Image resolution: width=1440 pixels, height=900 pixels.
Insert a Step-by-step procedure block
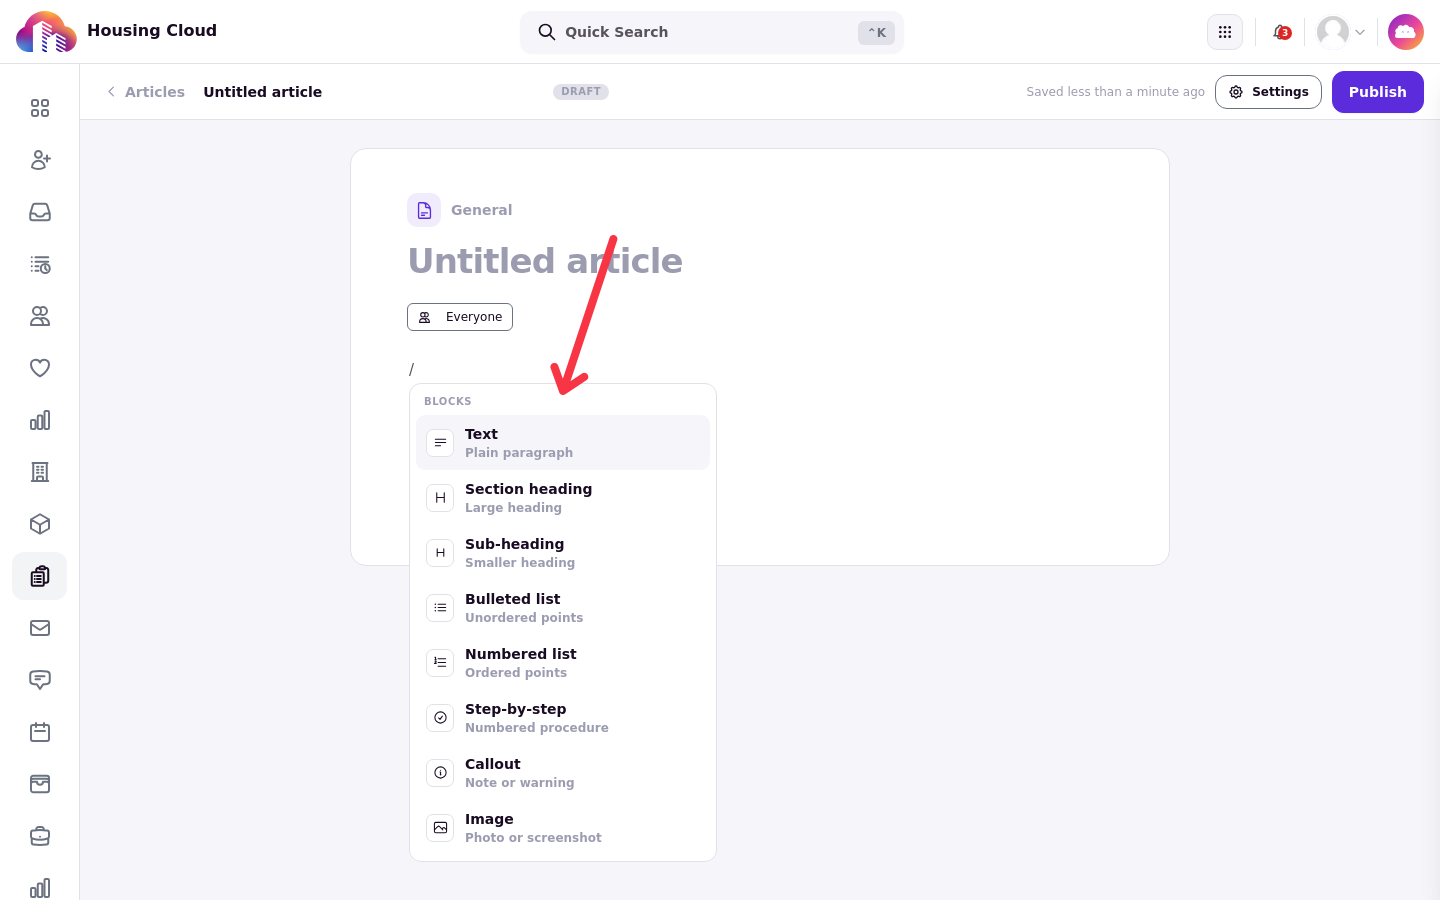tap(563, 718)
